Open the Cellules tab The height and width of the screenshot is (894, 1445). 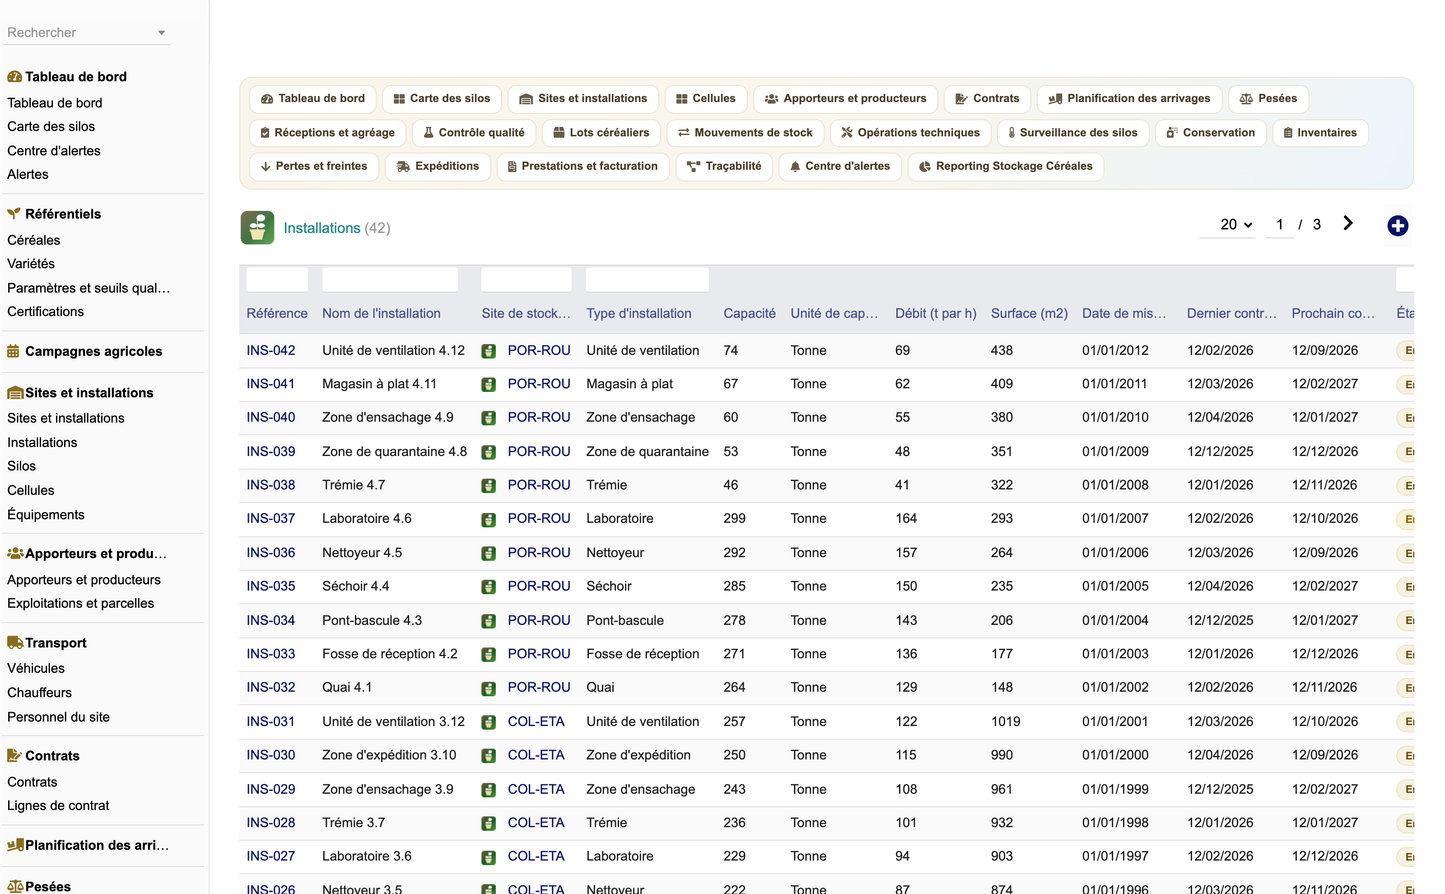[705, 99]
